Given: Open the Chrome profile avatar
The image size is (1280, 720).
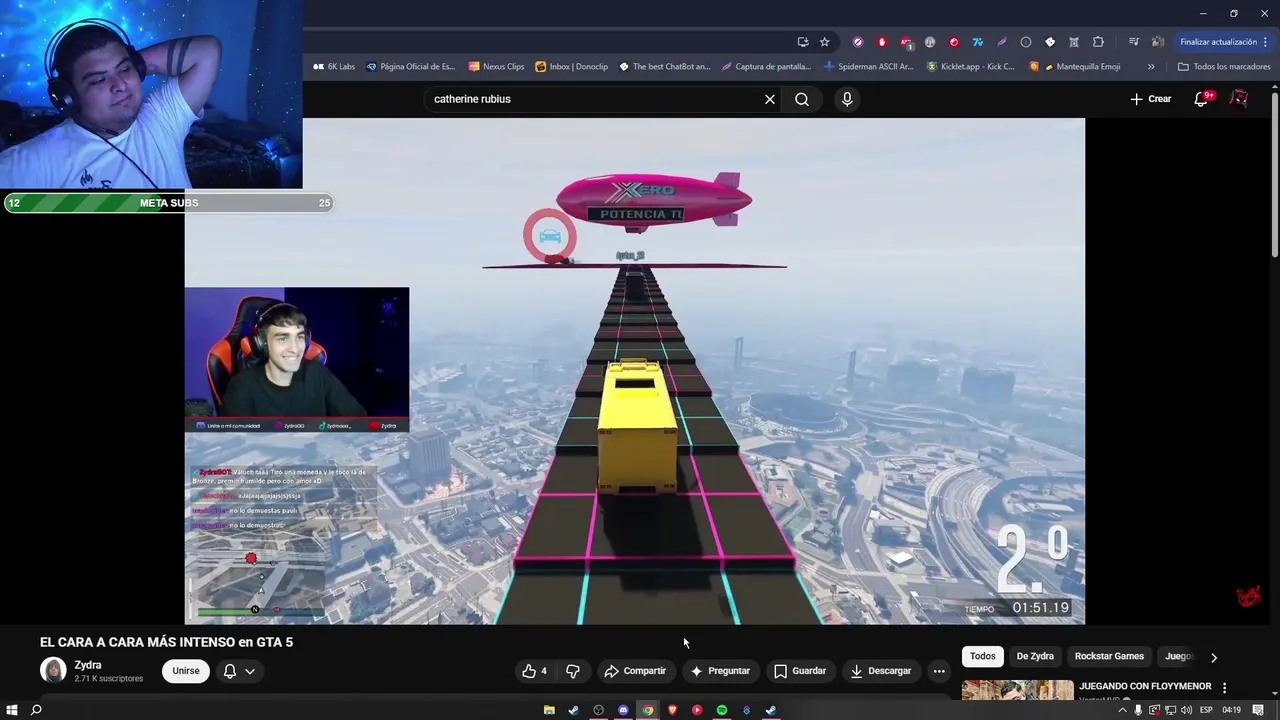Looking at the screenshot, I should pyautogui.click(x=1158, y=42).
